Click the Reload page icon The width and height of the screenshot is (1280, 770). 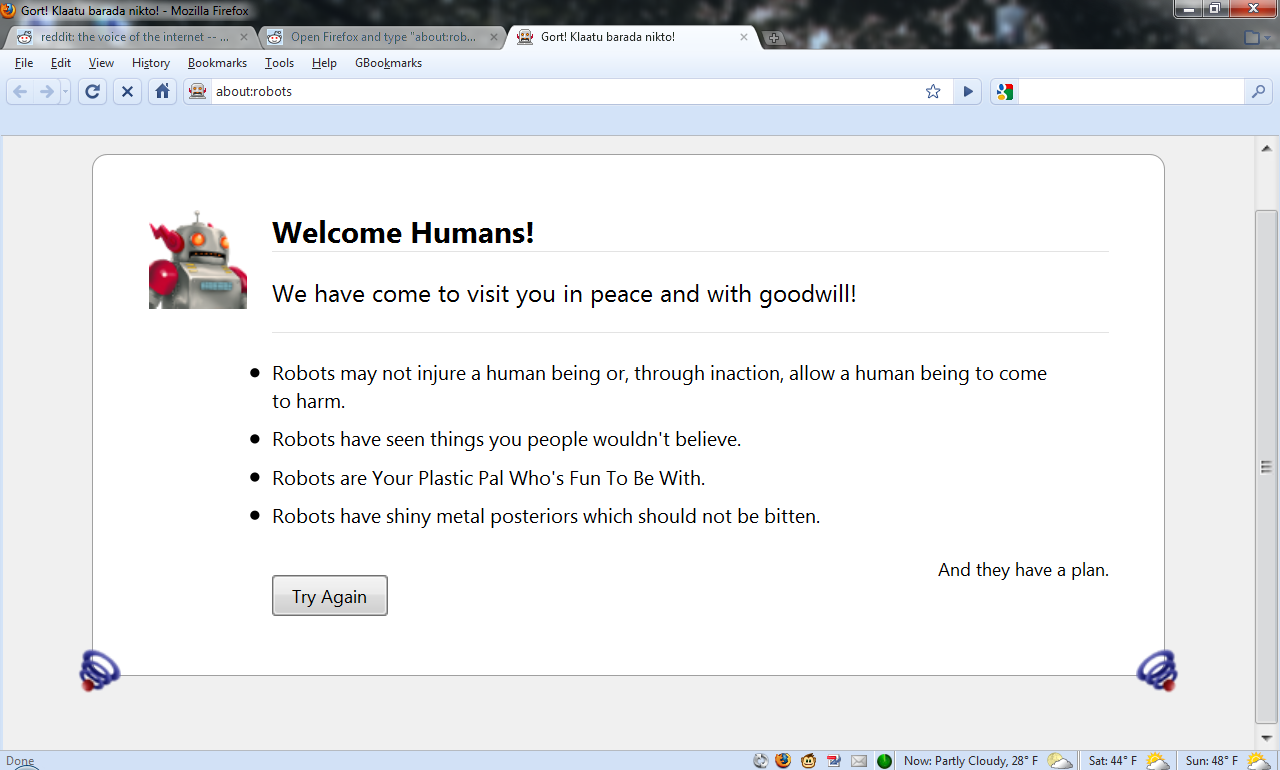[x=92, y=92]
